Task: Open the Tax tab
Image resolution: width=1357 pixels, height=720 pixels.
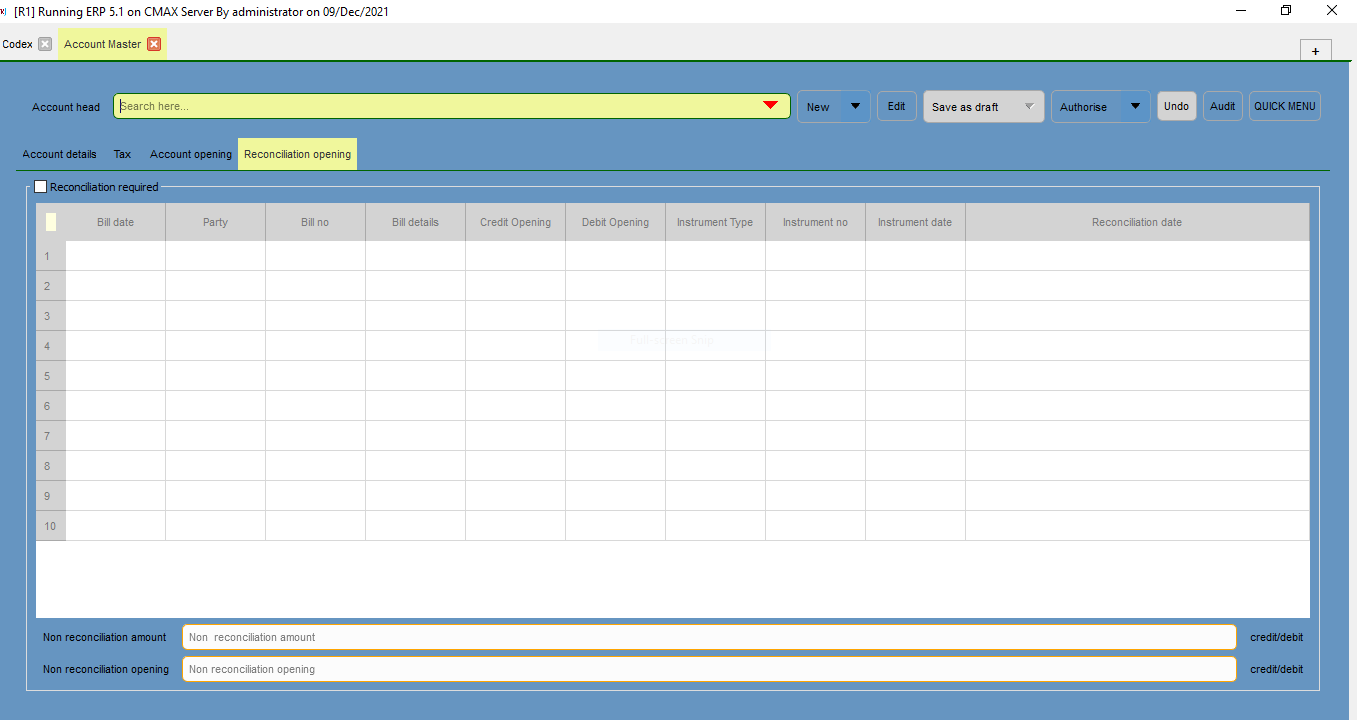Action: (x=122, y=154)
